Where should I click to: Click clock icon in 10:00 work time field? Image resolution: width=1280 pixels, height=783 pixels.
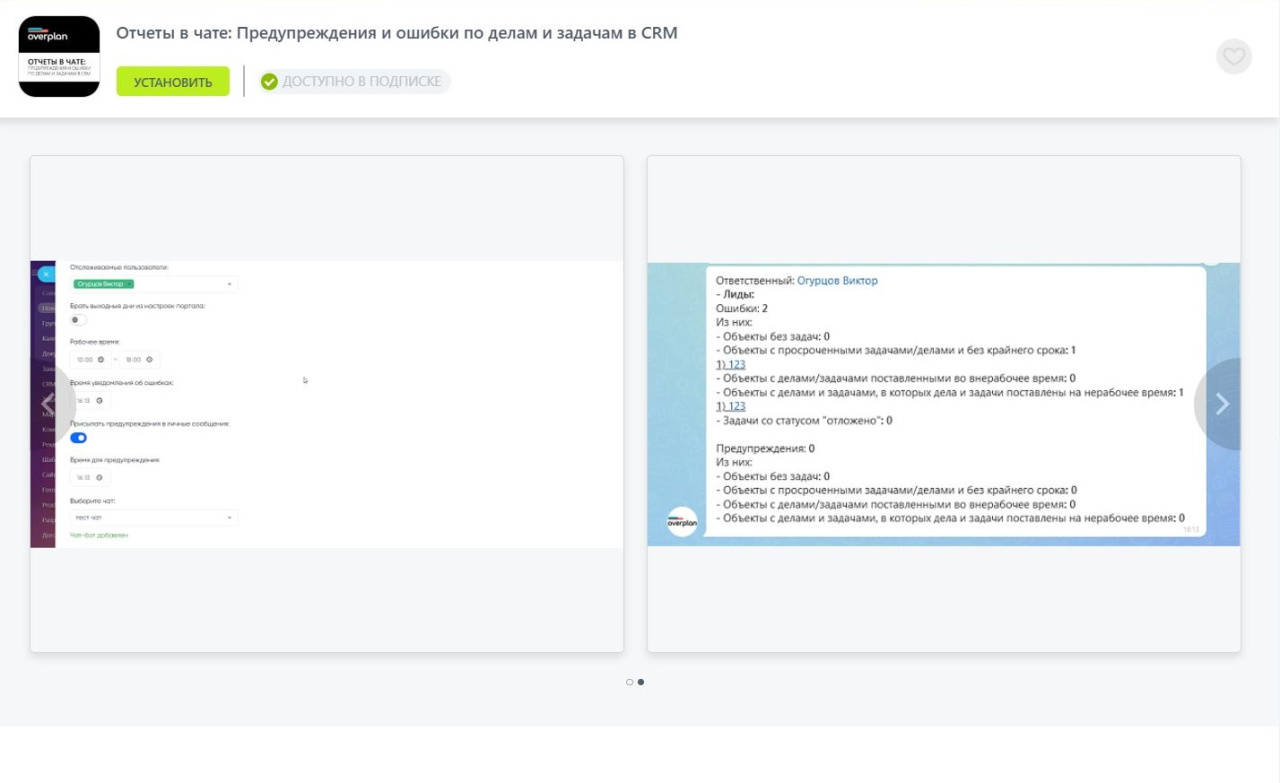coord(101,359)
